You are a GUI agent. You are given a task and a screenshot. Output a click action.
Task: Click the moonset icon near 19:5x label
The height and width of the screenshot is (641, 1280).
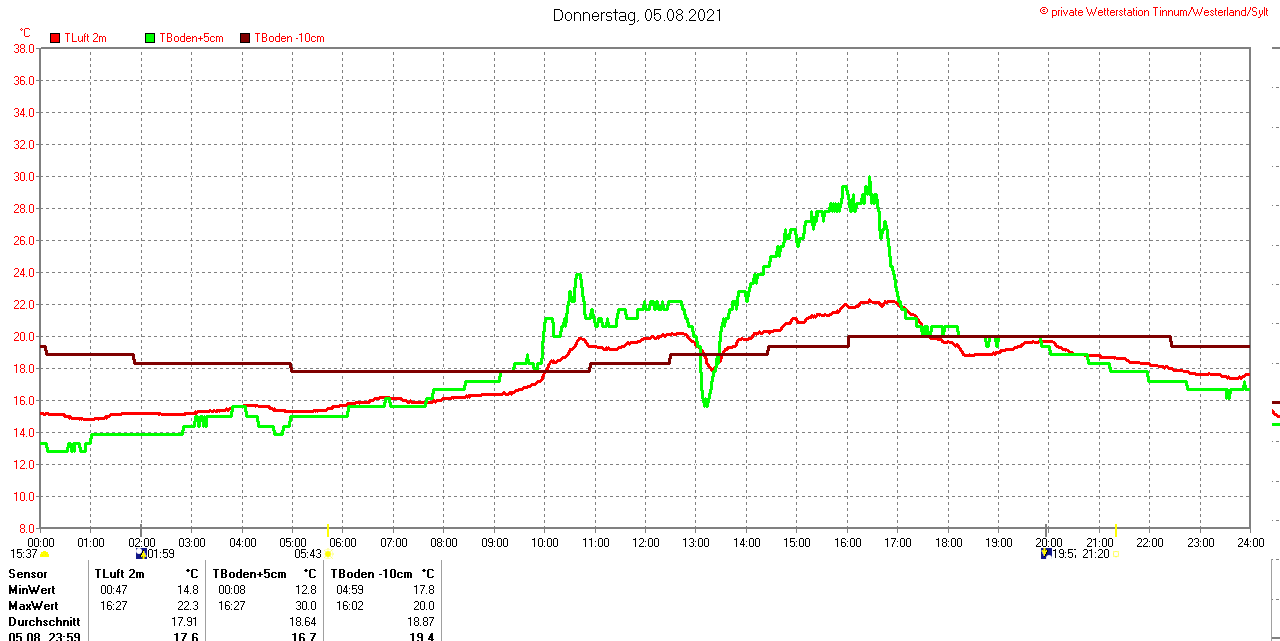pos(1046,554)
